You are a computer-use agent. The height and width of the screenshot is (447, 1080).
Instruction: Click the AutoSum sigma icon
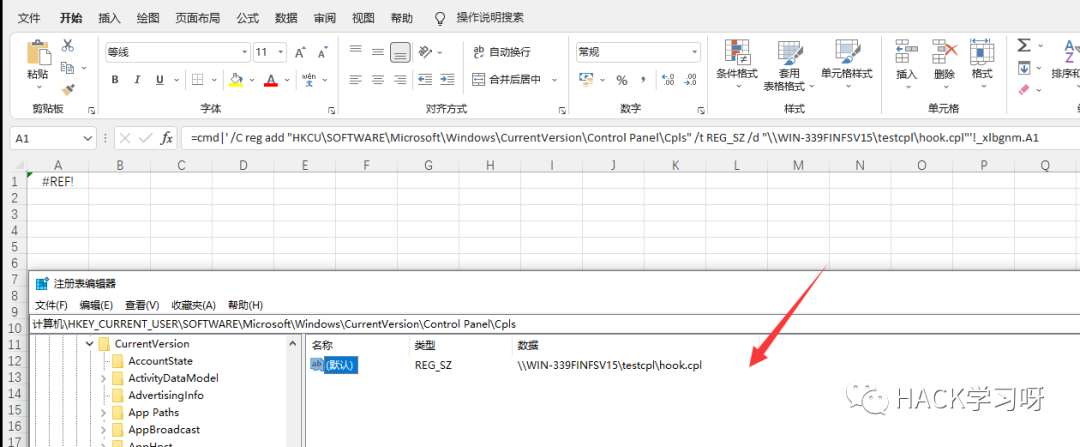(x=1024, y=45)
